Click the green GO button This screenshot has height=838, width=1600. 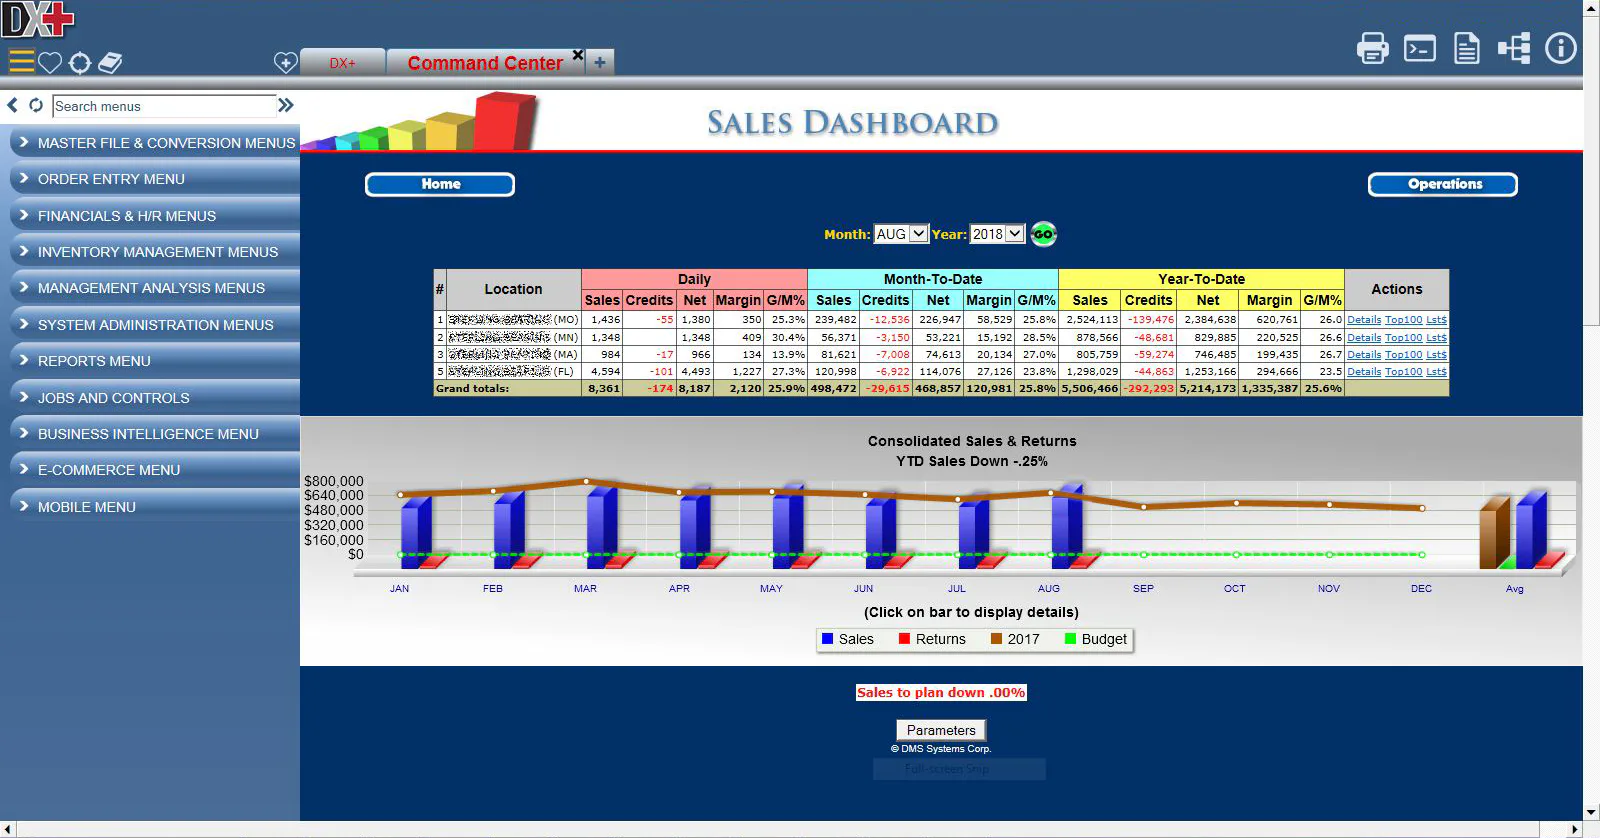click(1043, 234)
